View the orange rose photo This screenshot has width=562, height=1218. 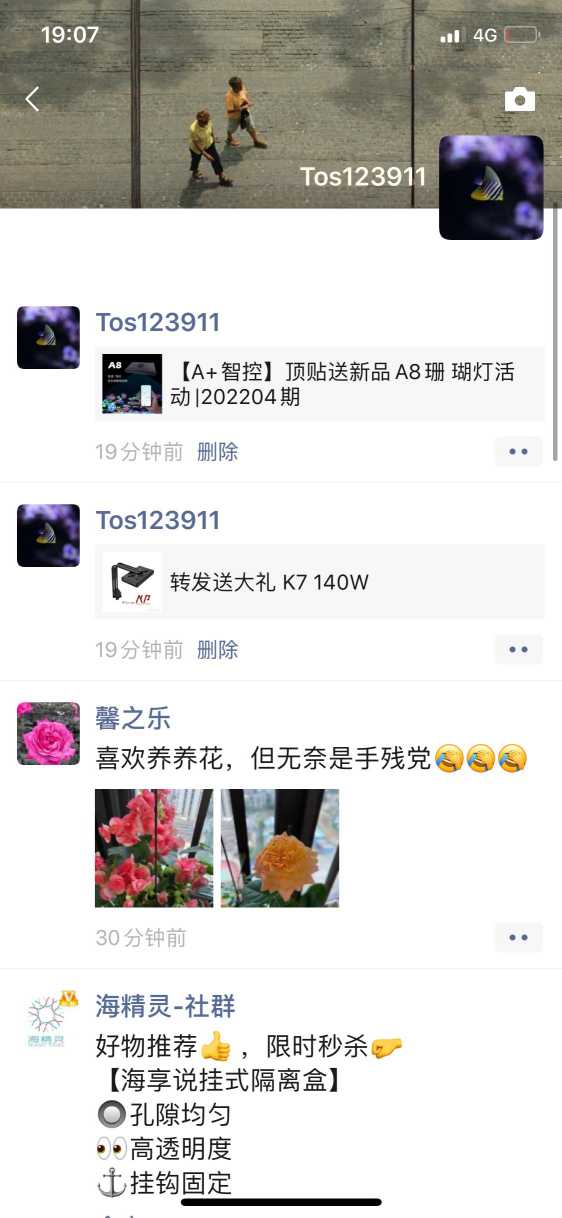coord(280,848)
